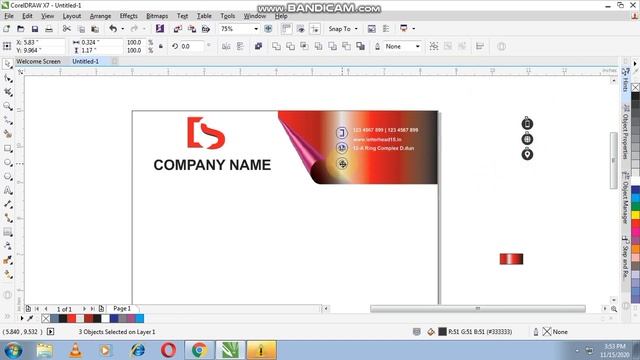The height and width of the screenshot is (360, 640).
Task: Select the Color Eyedropper tool
Action: tap(7, 260)
